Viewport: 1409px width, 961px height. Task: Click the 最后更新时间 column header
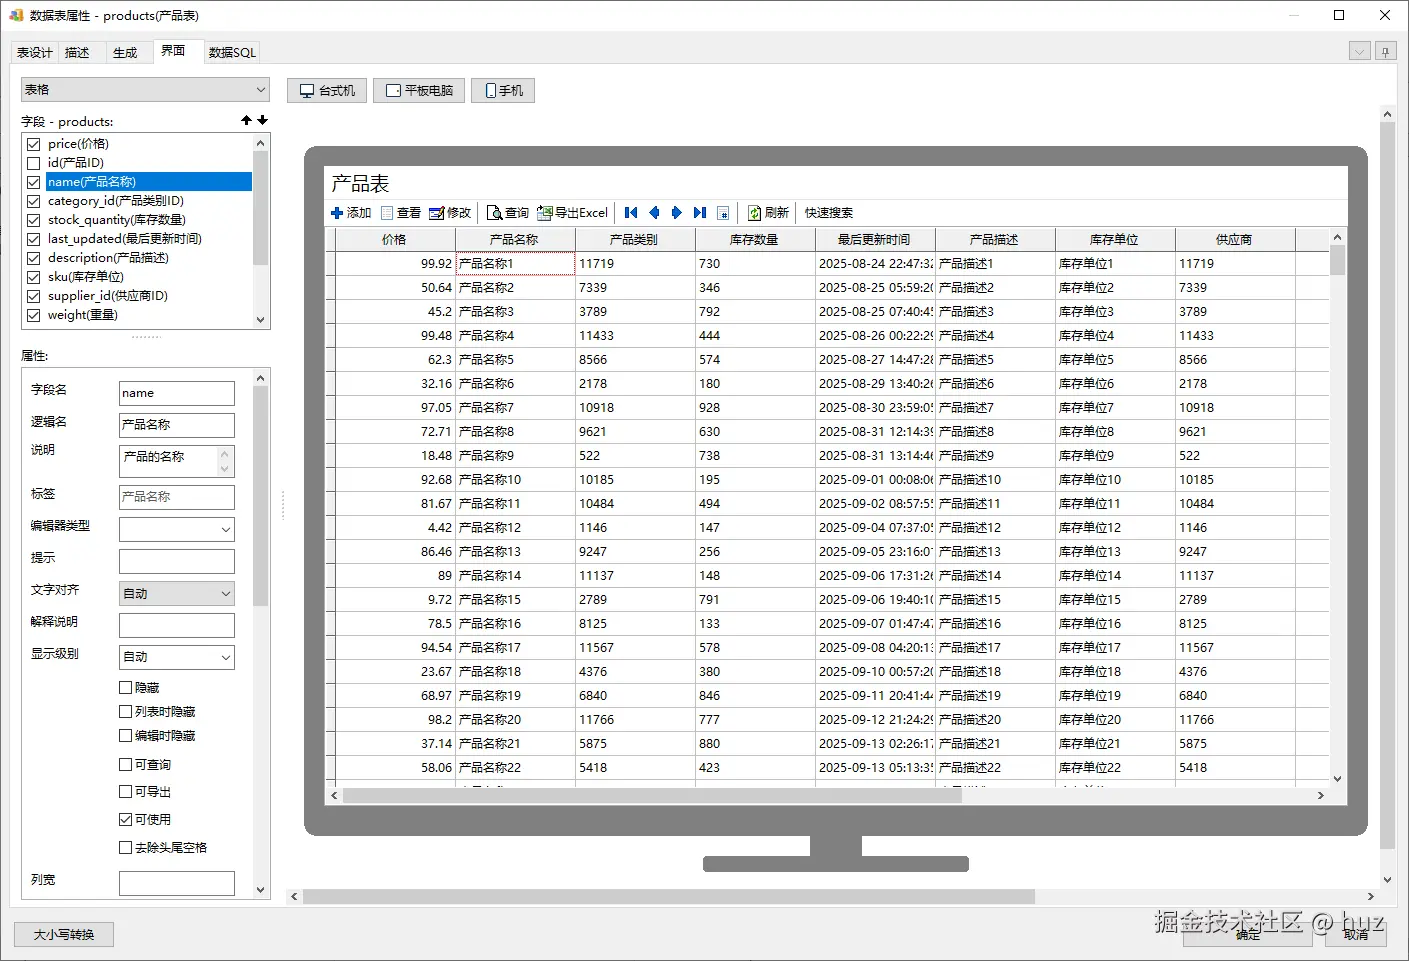[x=875, y=240]
